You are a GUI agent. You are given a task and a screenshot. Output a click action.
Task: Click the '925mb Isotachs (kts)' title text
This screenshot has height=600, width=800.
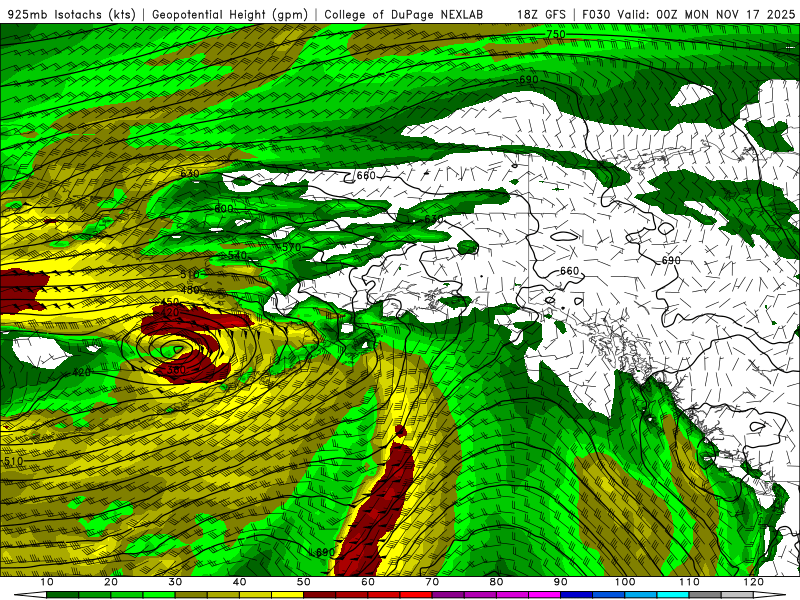pyautogui.click(x=72, y=15)
